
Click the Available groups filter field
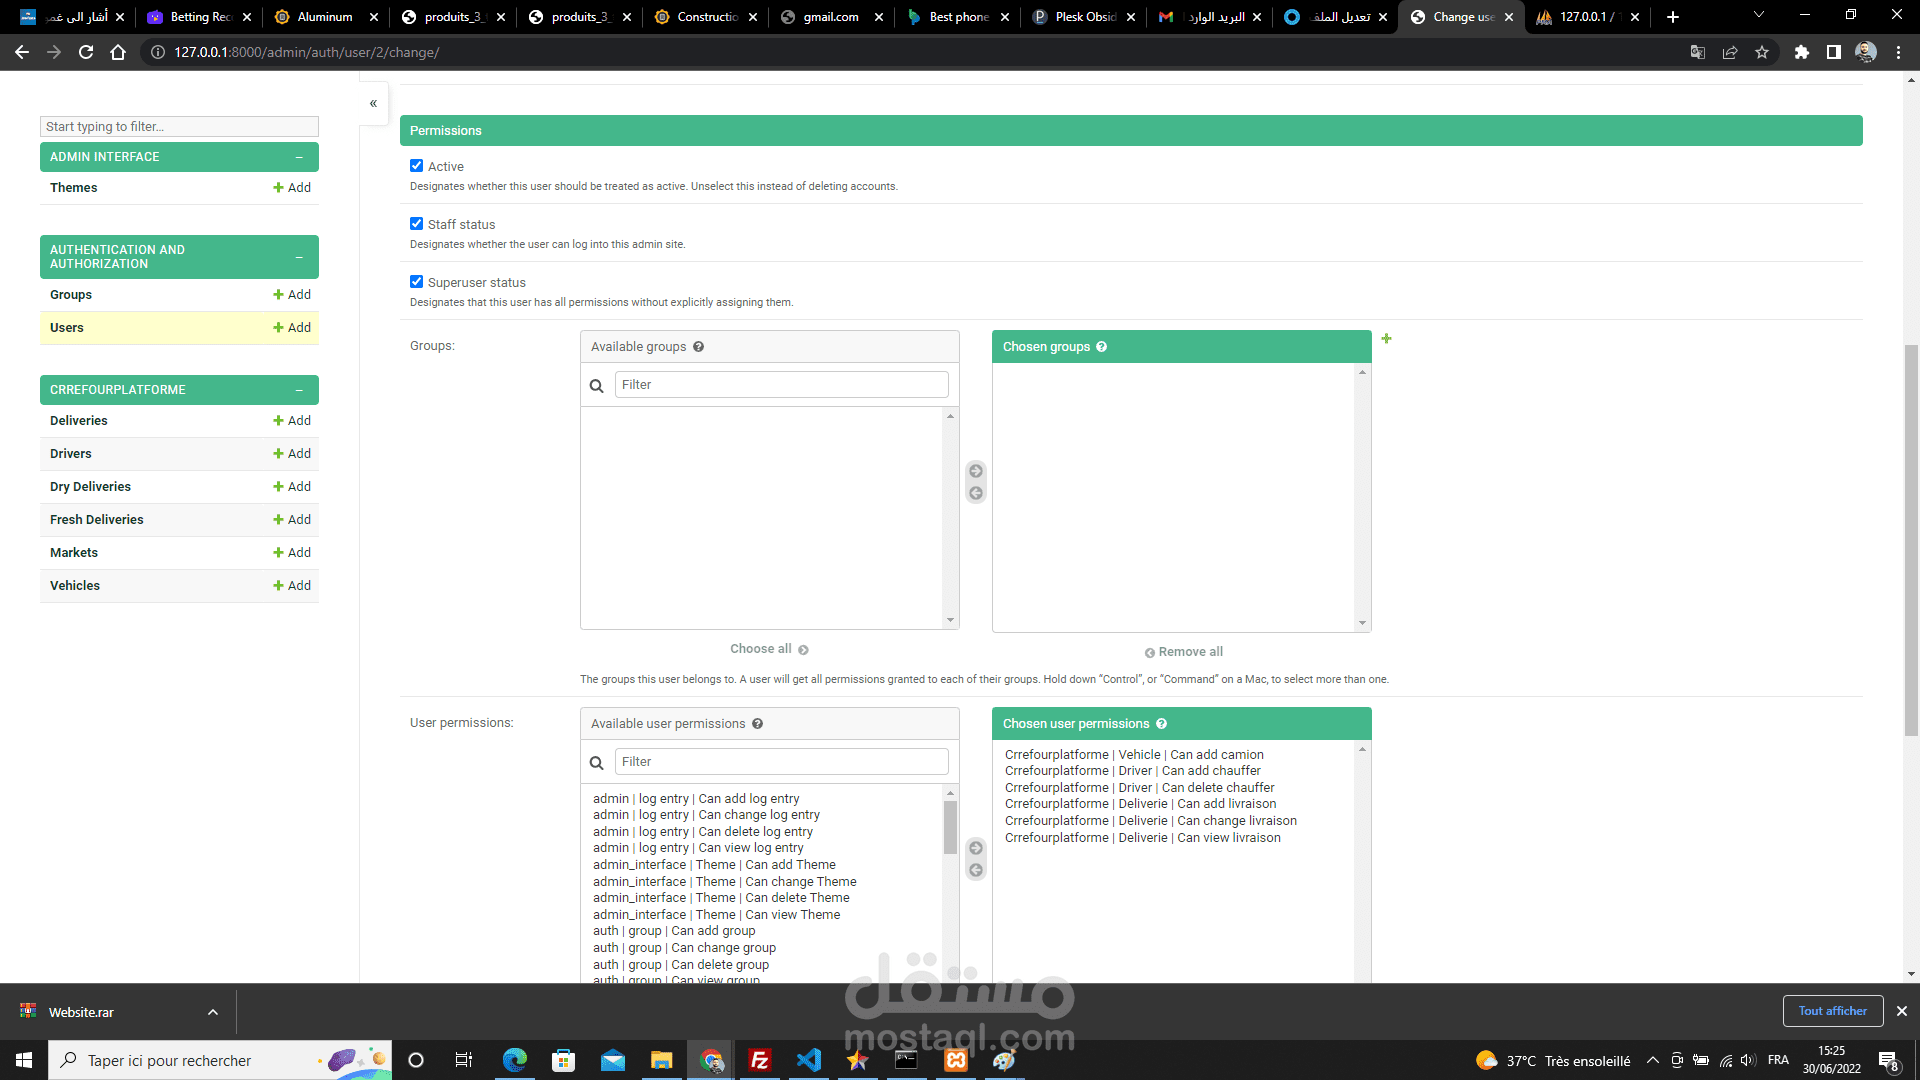782,385
